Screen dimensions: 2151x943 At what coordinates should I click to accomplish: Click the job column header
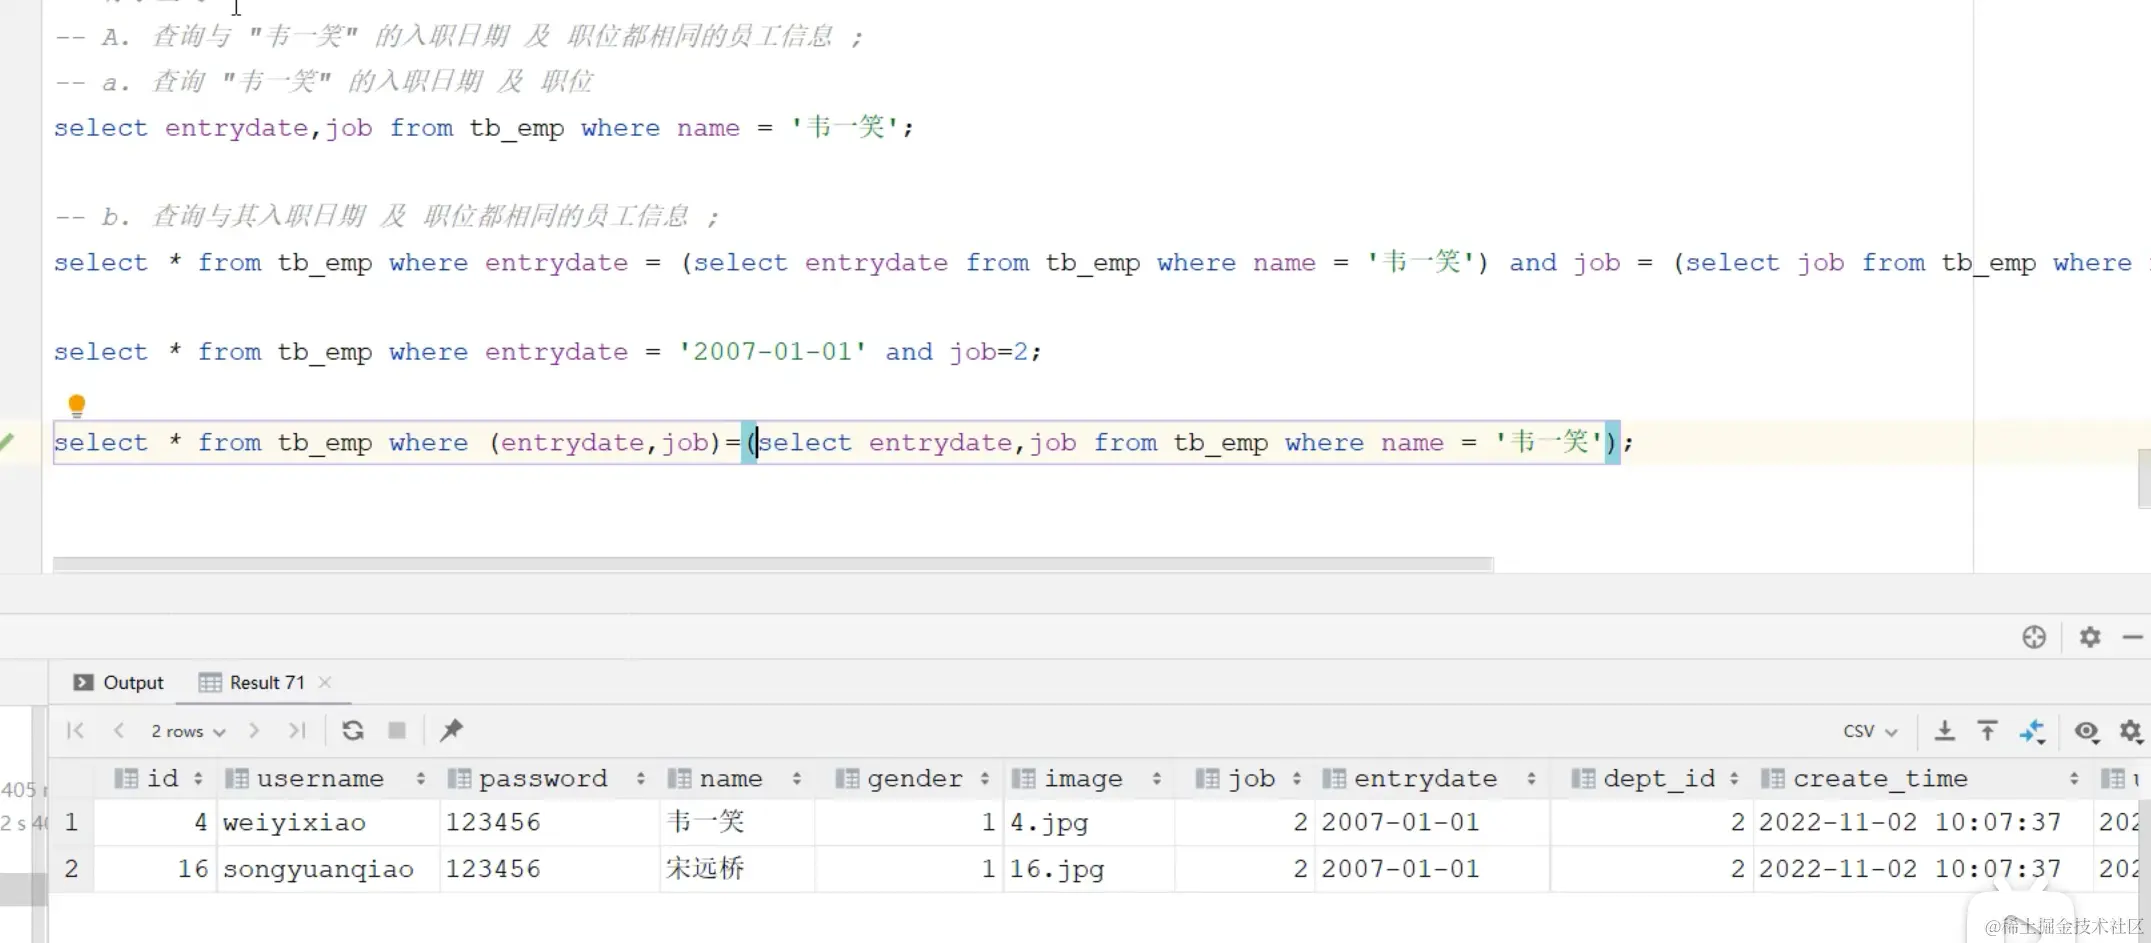tap(1246, 778)
